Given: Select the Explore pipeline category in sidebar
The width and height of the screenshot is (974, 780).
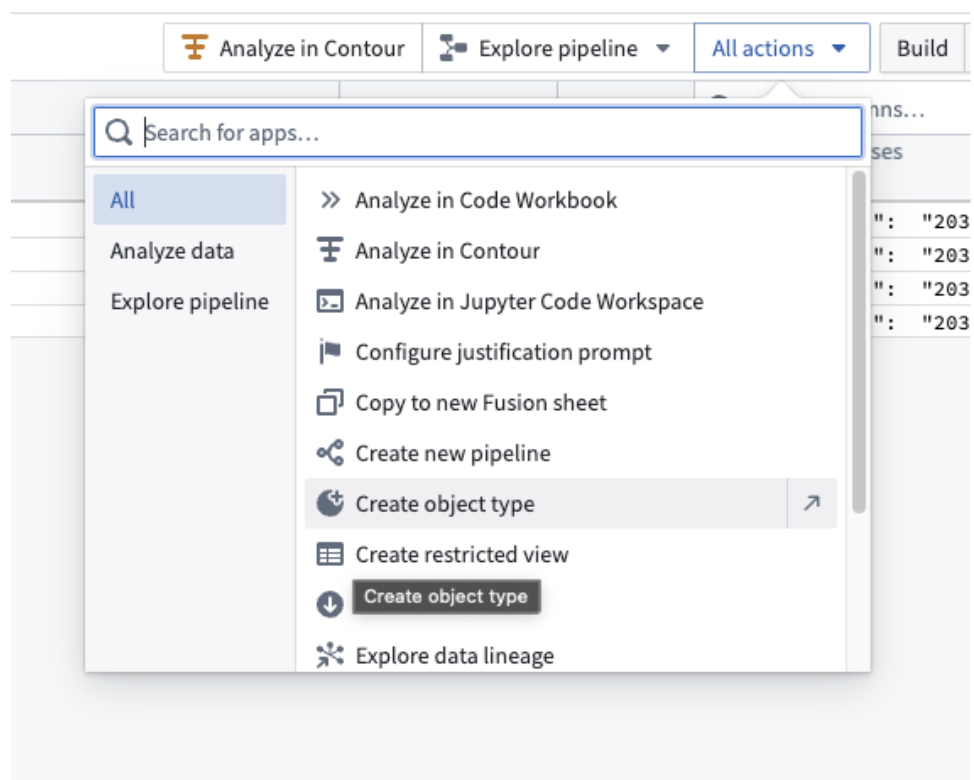Looking at the screenshot, I should pyautogui.click(x=189, y=301).
